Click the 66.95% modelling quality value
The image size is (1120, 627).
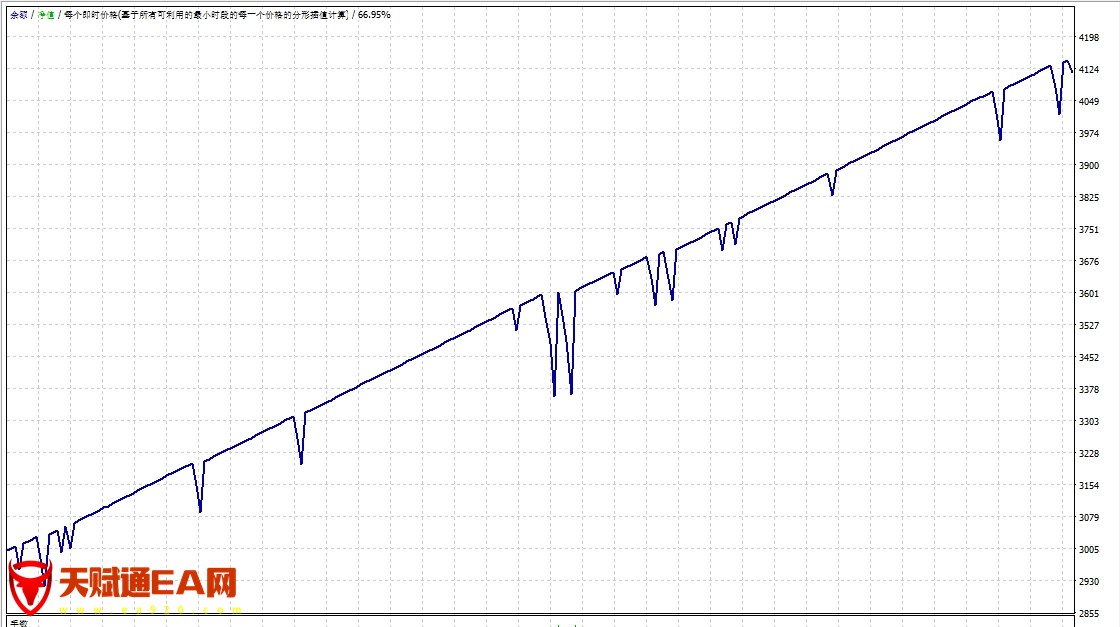373,15
